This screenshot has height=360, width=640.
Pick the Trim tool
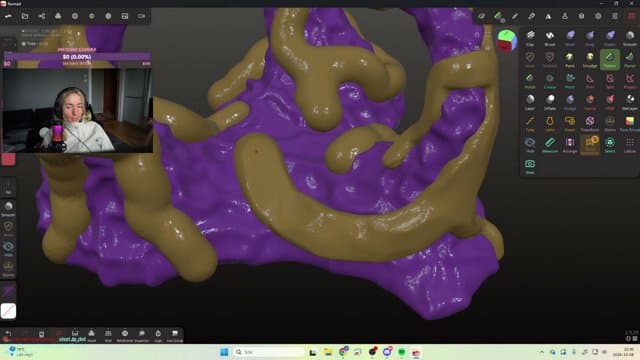590,80
